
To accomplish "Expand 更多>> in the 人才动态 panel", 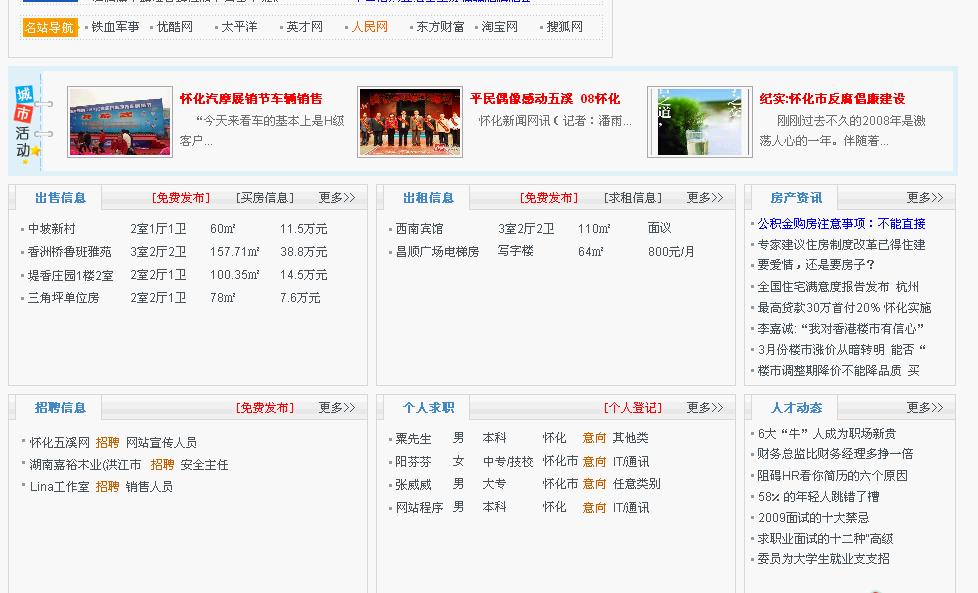I will (924, 408).
